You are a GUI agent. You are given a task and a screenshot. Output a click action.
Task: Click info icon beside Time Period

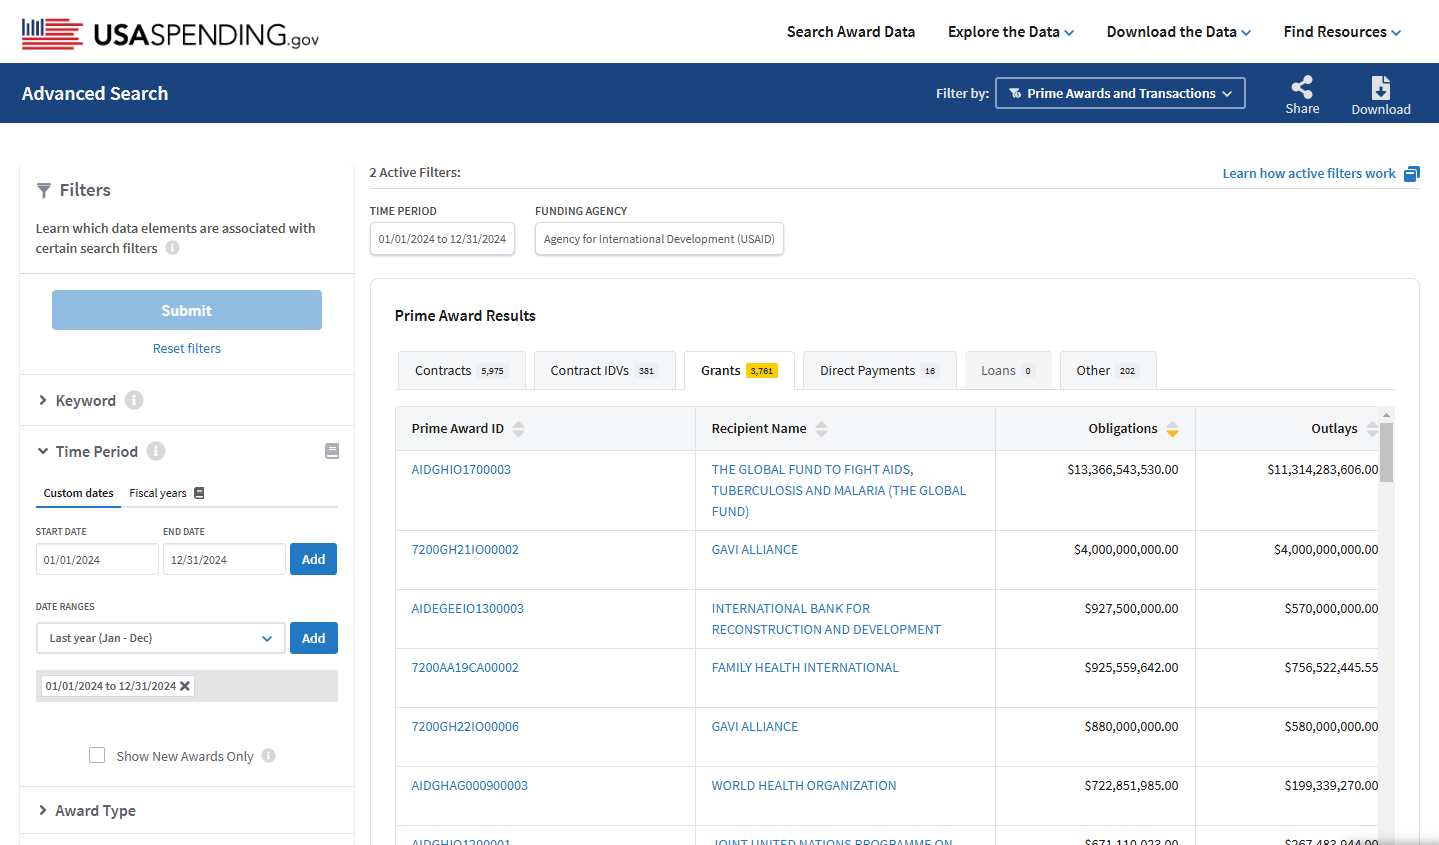tap(156, 451)
